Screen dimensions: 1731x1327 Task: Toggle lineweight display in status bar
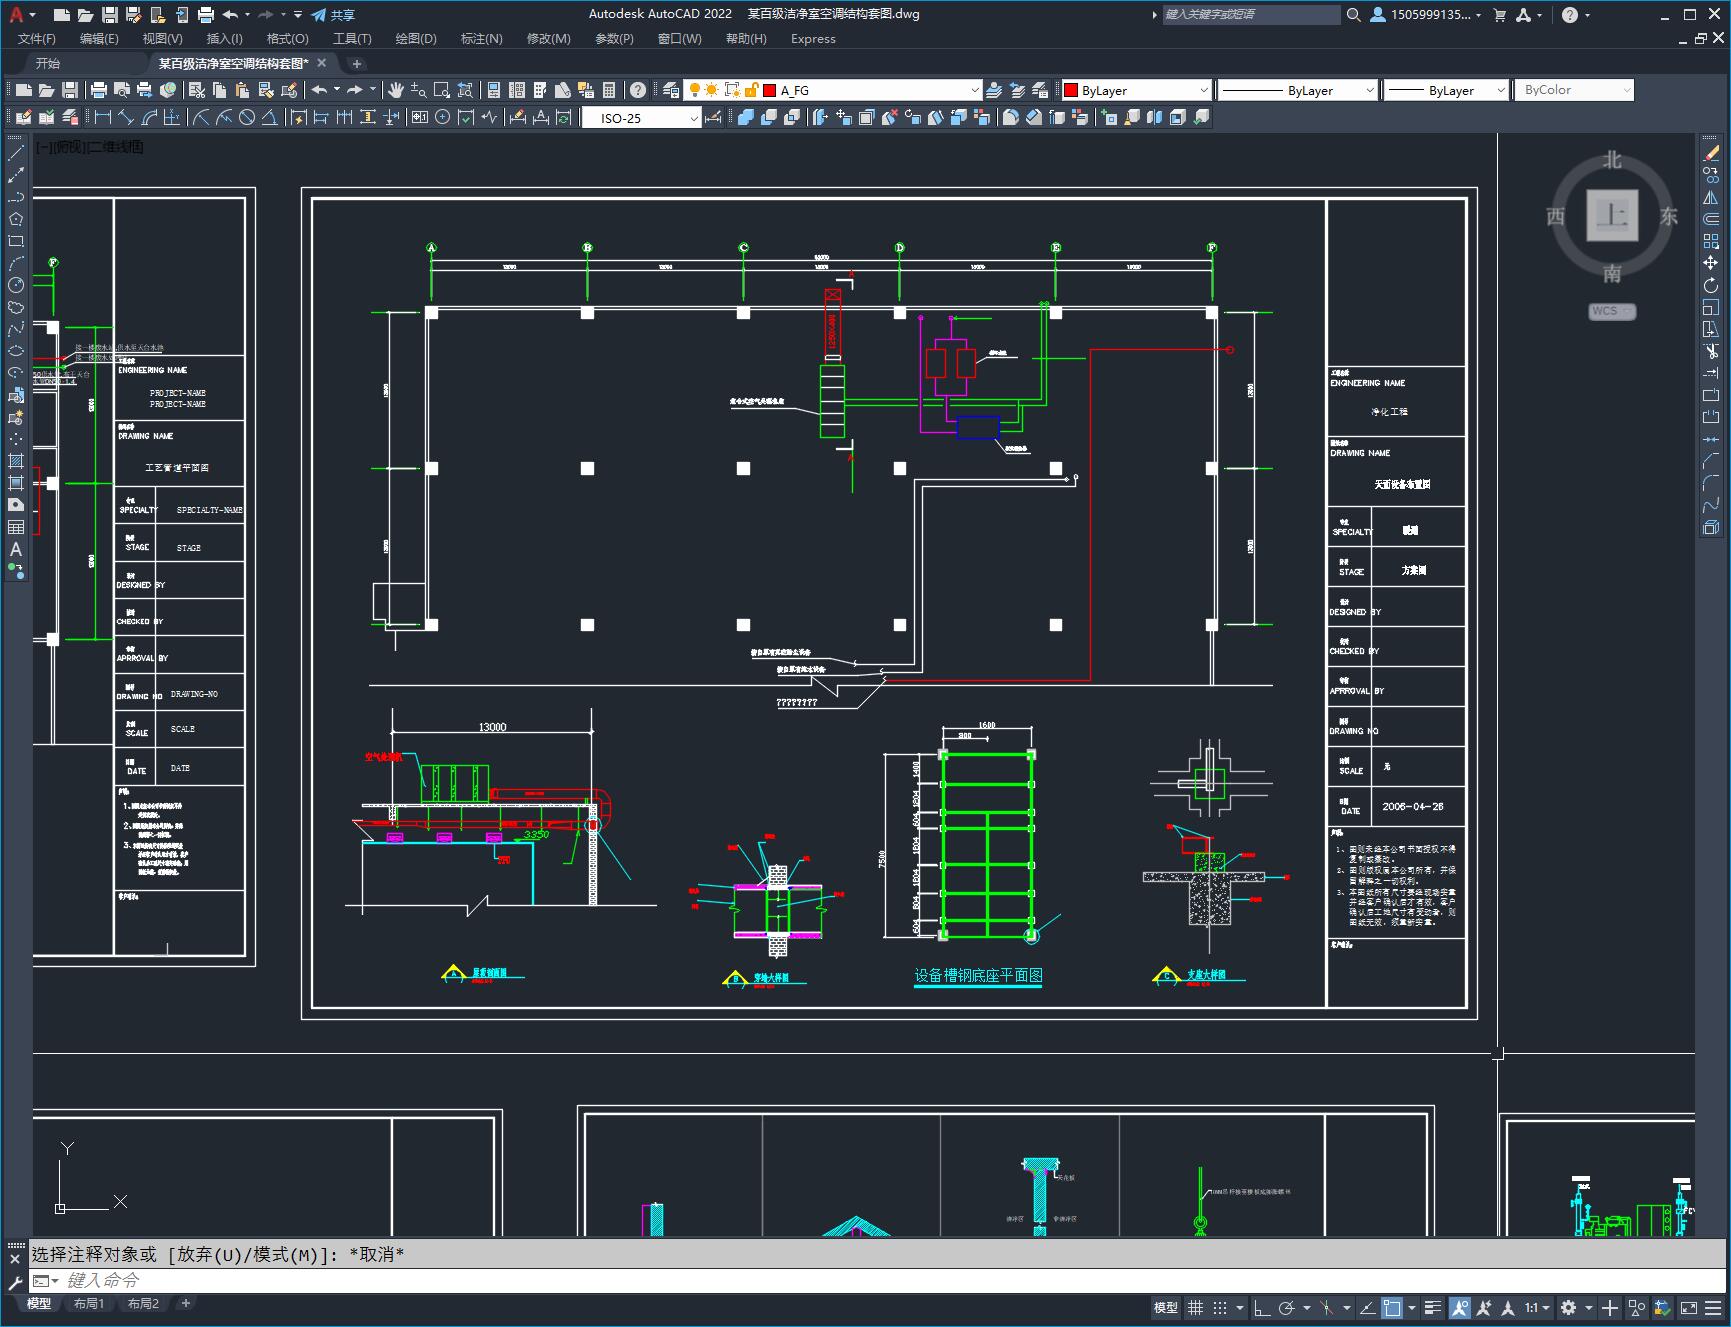pyautogui.click(x=1433, y=1307)
